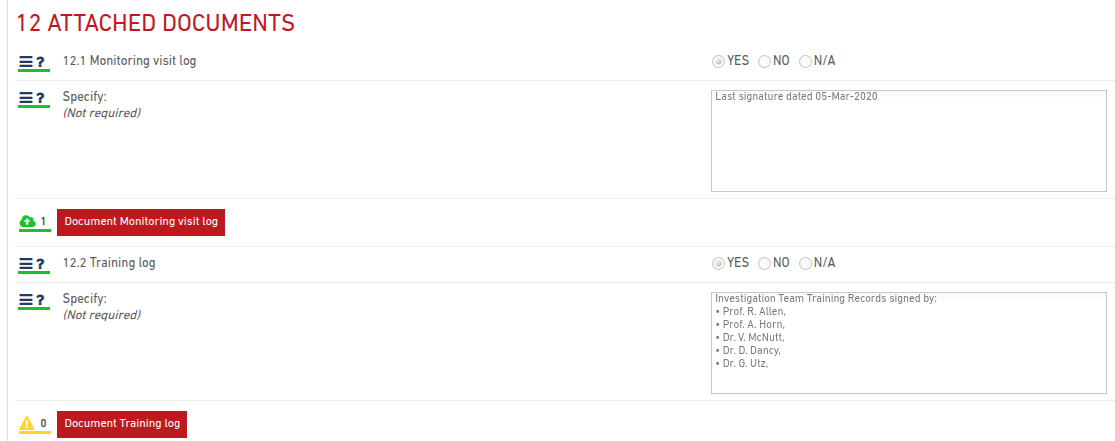The height and width of the screenshot is (441, 1115).
Task: Open the list icon beside 12.1 Monitoring visit log
Action: 26,62
